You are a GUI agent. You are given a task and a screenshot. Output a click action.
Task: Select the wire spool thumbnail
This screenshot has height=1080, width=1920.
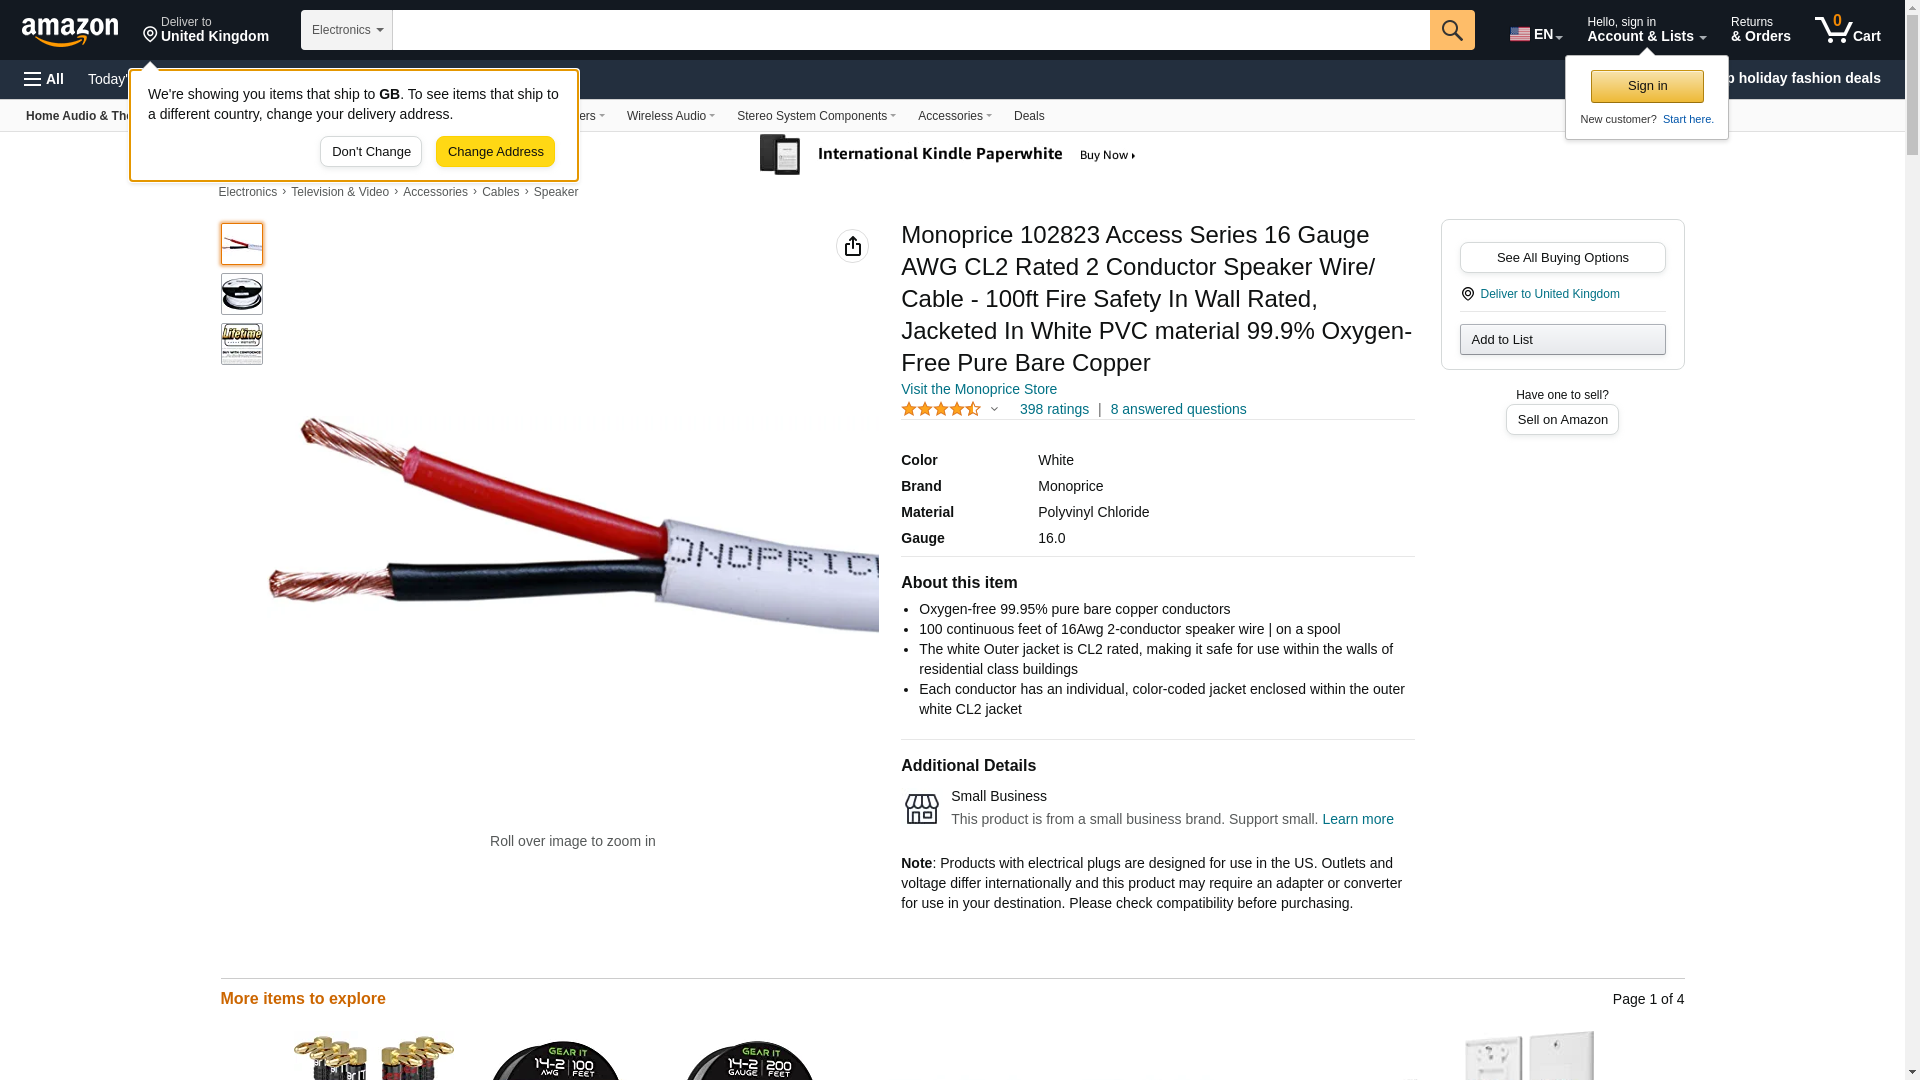point(242,294)
